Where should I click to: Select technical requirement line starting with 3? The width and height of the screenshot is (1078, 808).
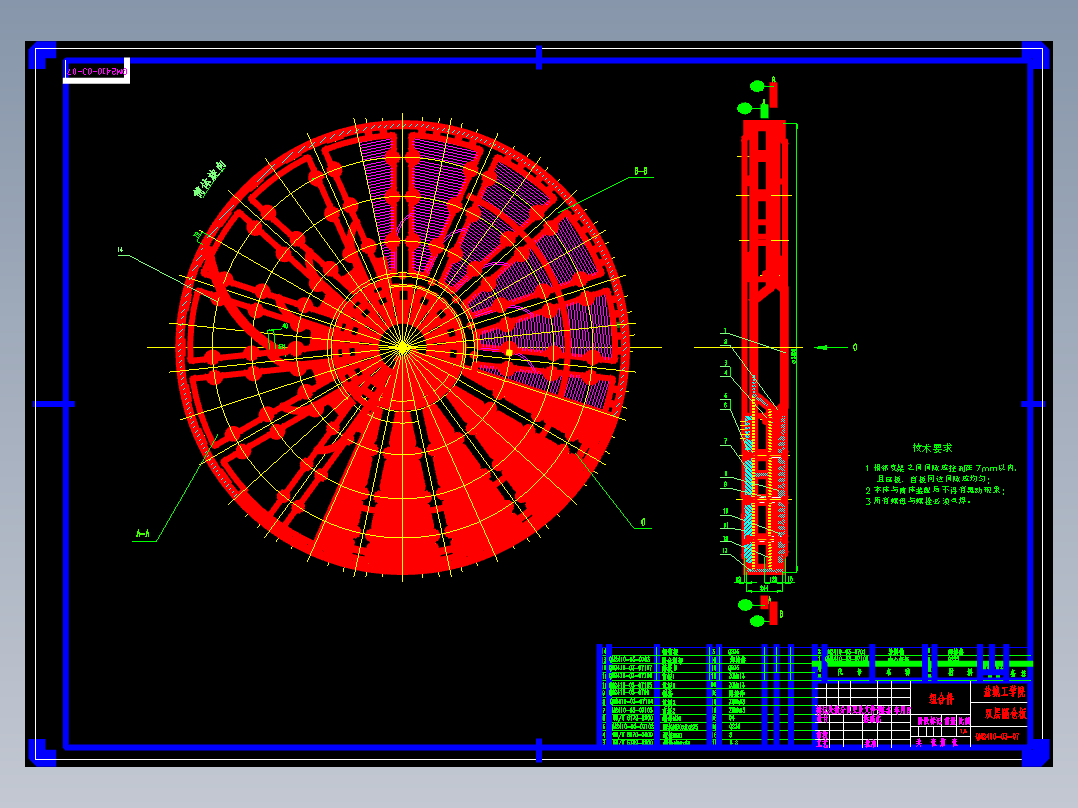[918, 501]
